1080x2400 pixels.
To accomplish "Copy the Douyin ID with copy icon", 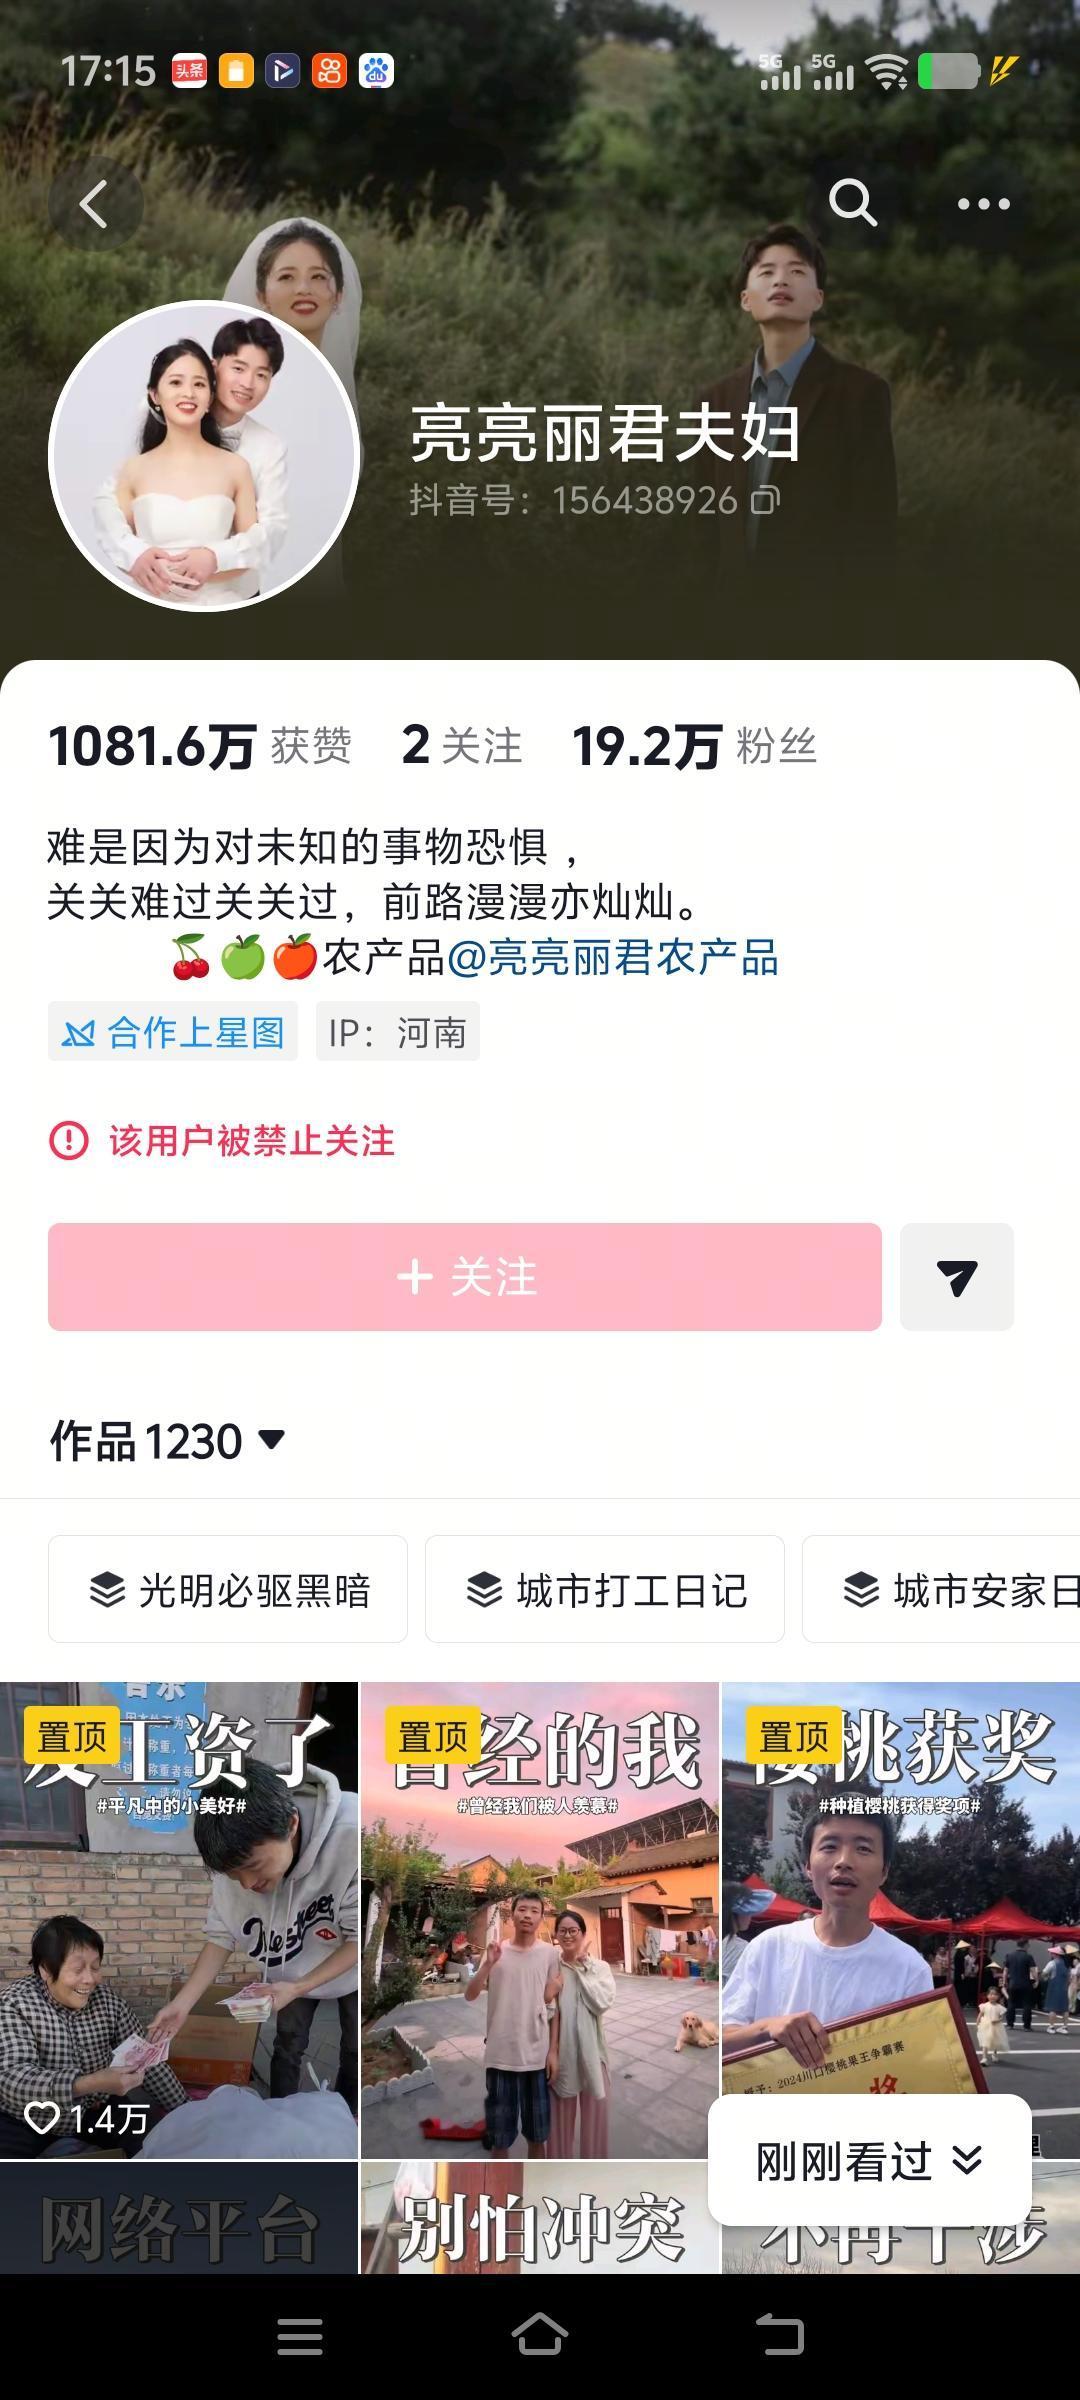I will (766, 500).
